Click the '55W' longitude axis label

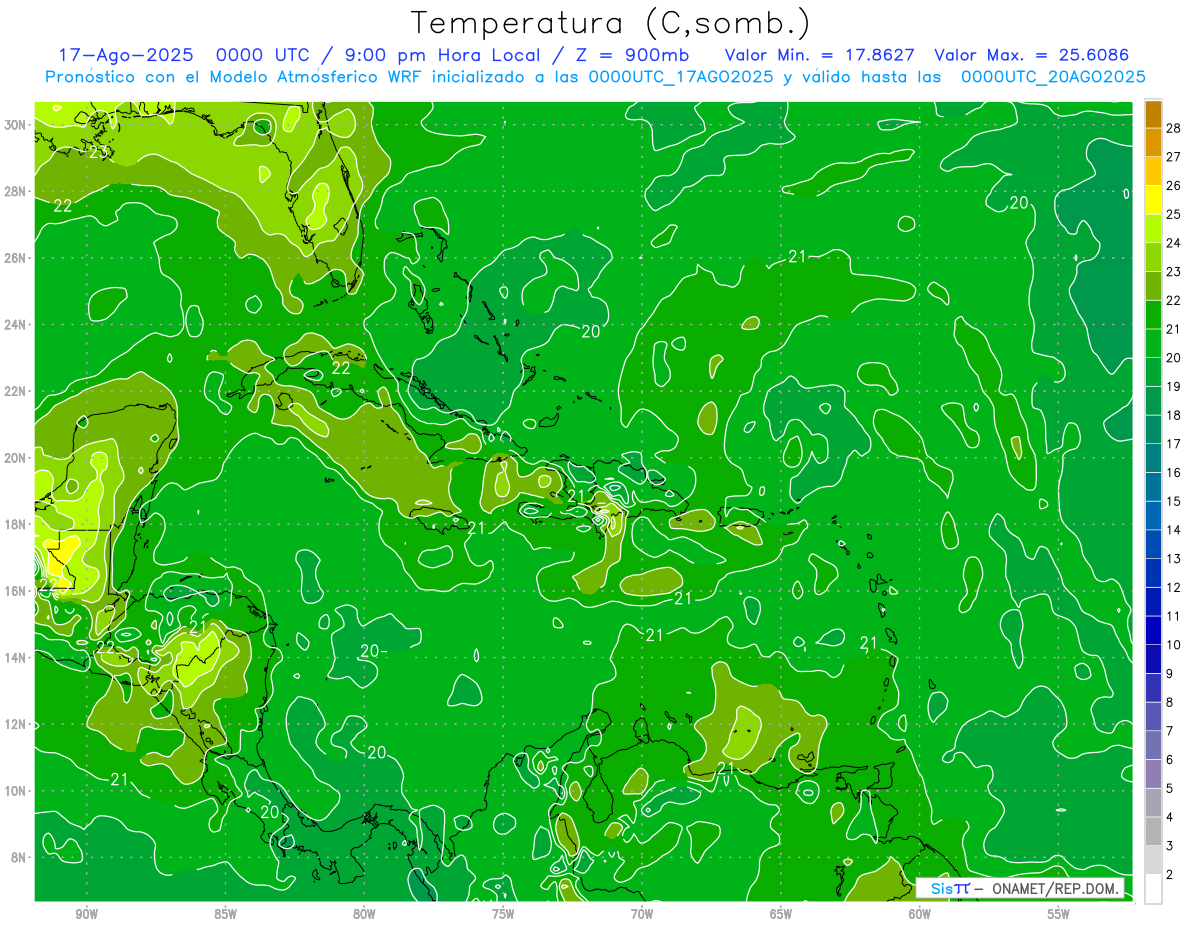click(x=1059, y=914)
